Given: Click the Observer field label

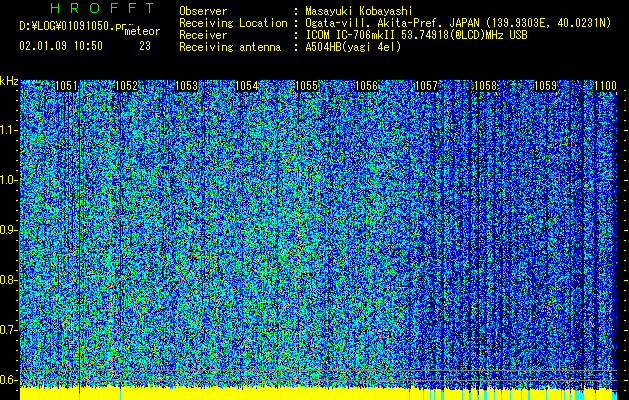Looking at the screenshot, I should coord(203,11).
